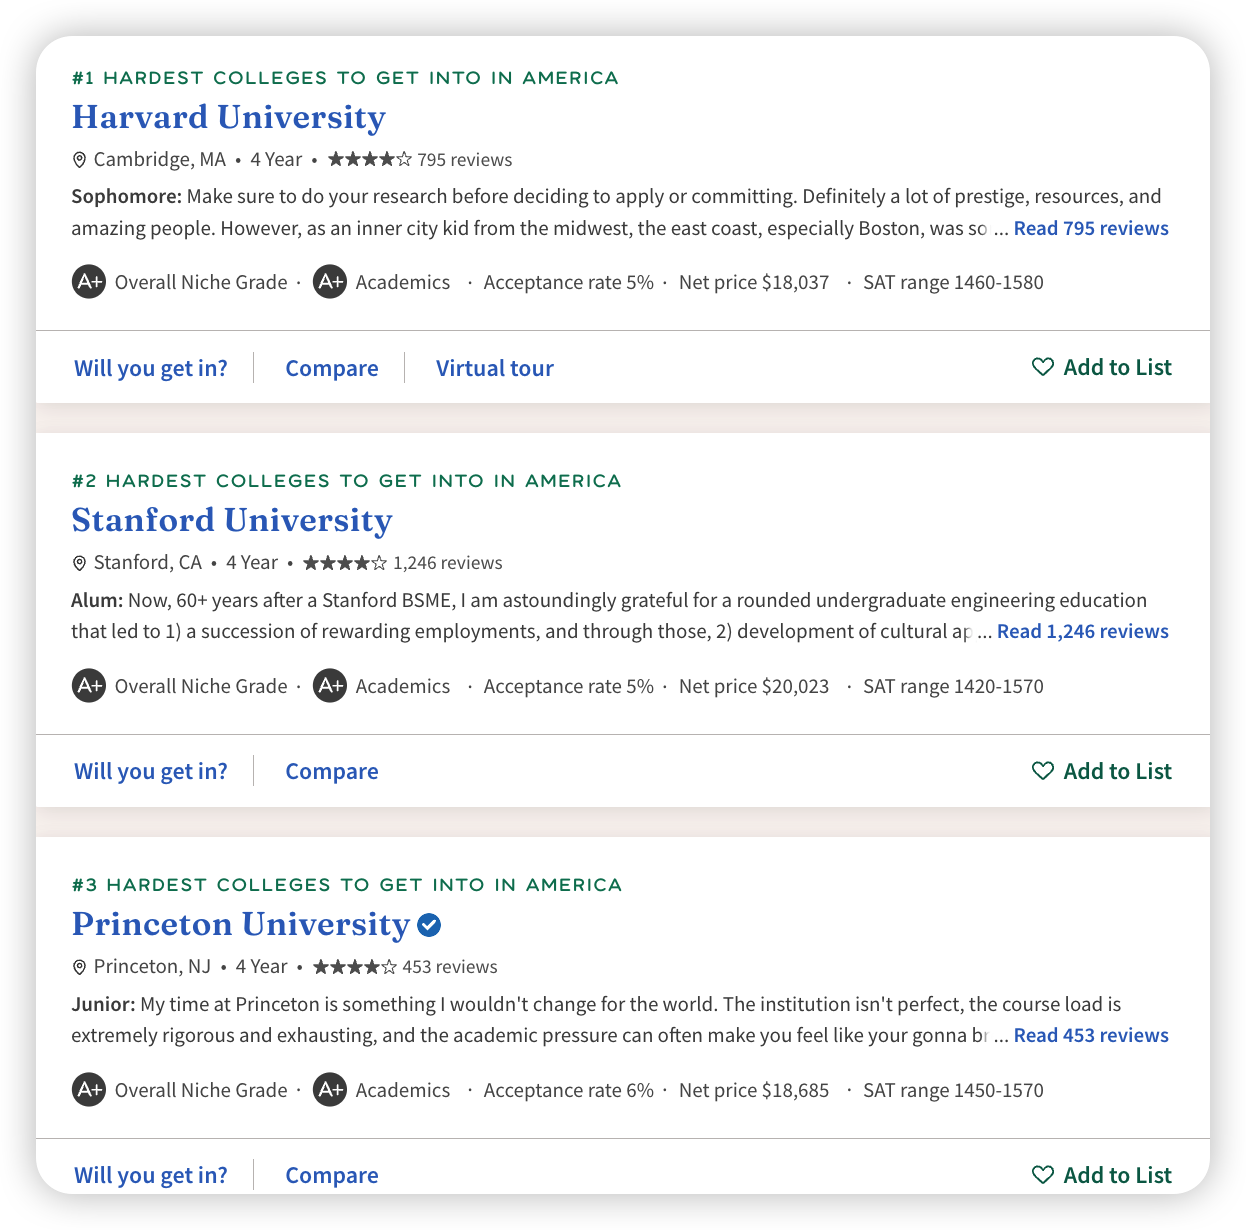Click Read 795 reviews for Harvard

(x=1091, y=228)
